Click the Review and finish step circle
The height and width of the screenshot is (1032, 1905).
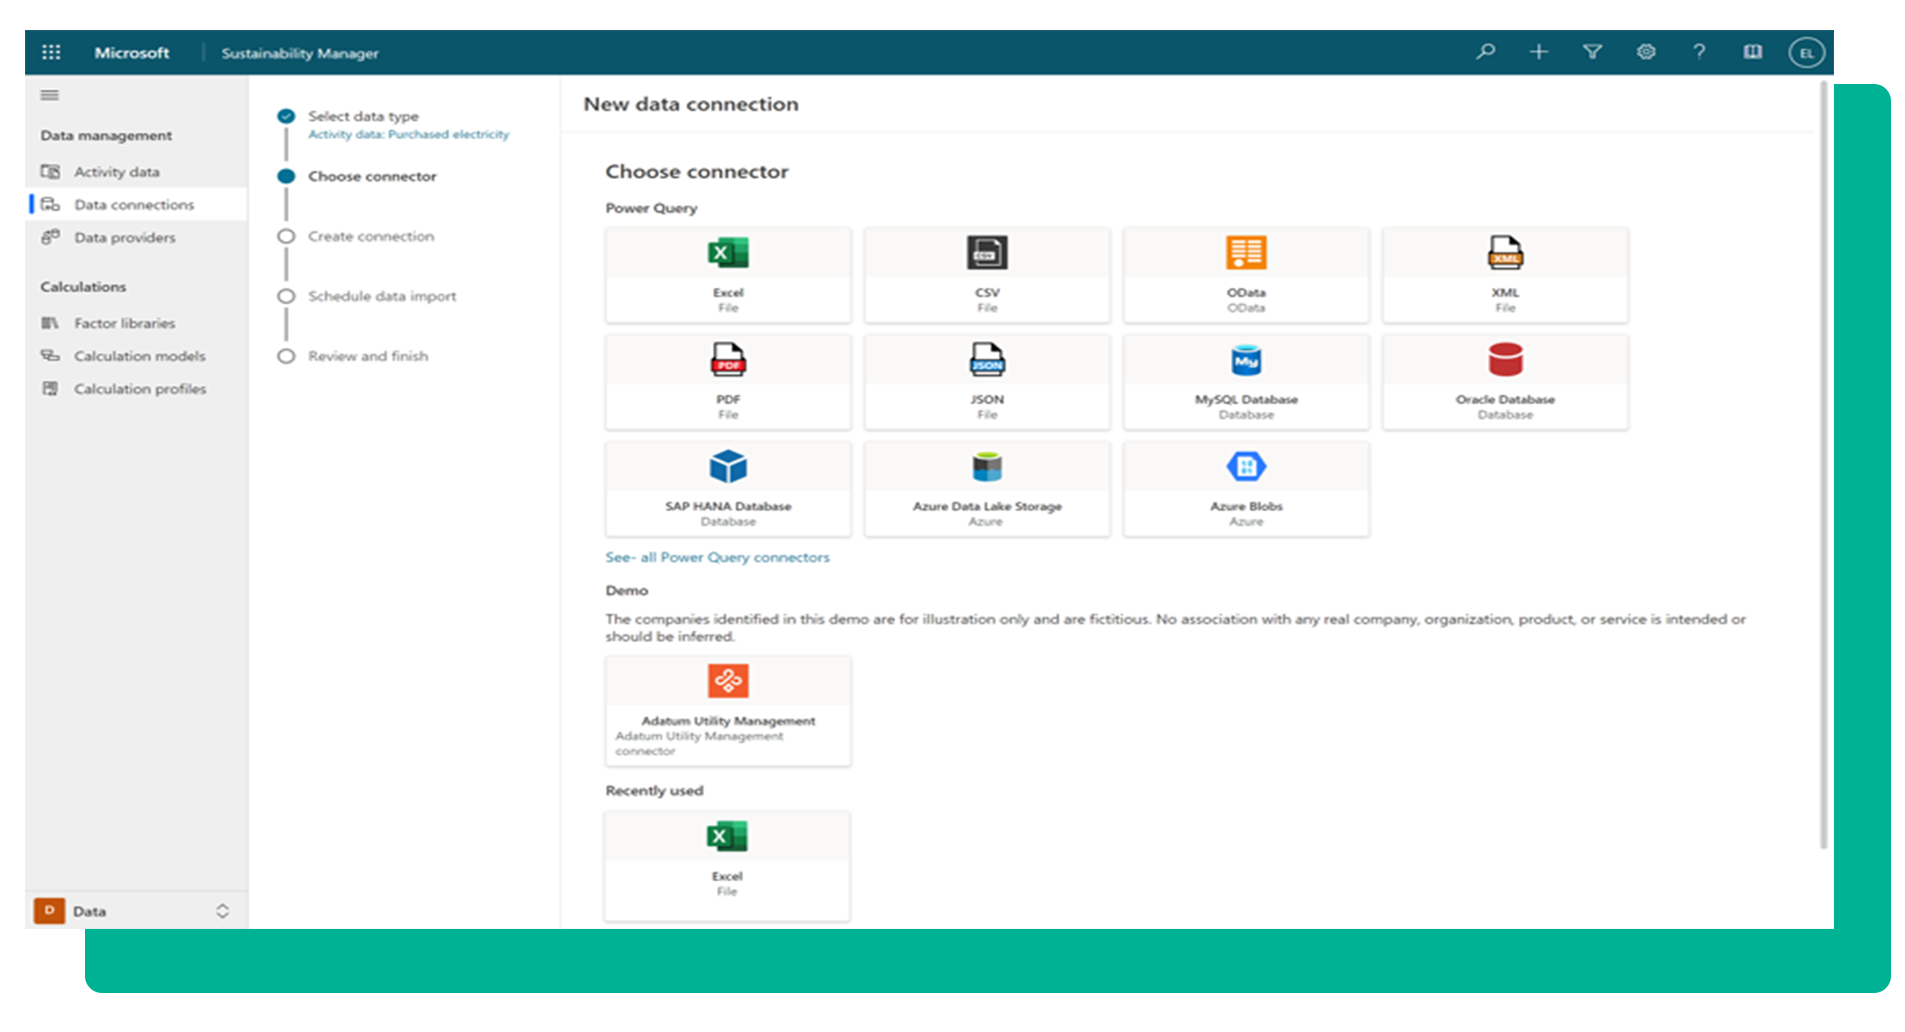coord(286,357)
